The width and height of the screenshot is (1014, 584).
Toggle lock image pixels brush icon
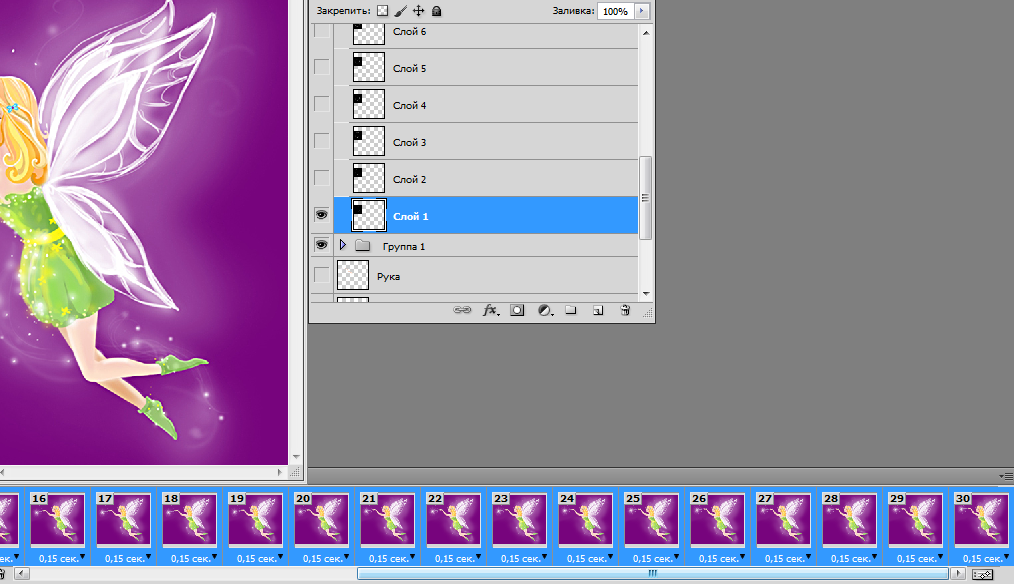point(401,11)
